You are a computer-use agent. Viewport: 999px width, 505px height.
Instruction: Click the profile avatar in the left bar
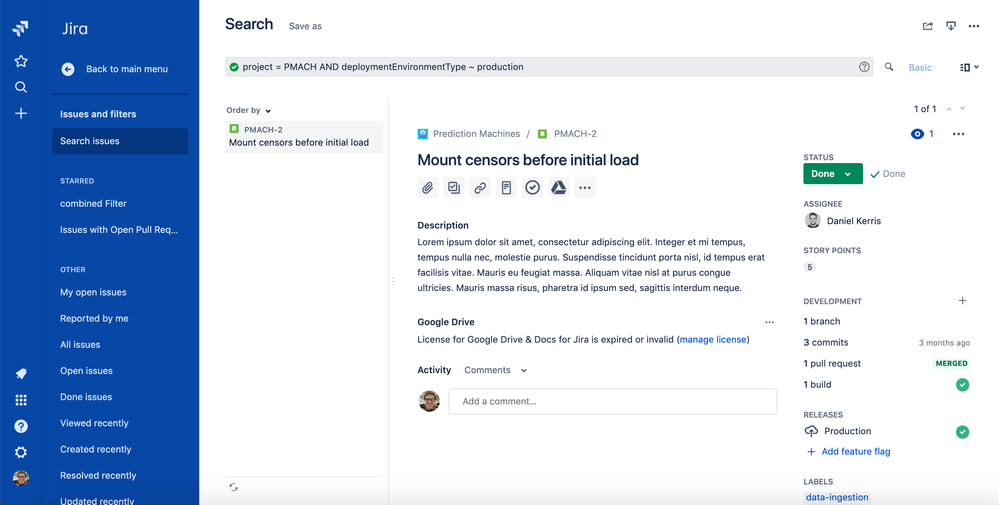[x=21, y=478]
